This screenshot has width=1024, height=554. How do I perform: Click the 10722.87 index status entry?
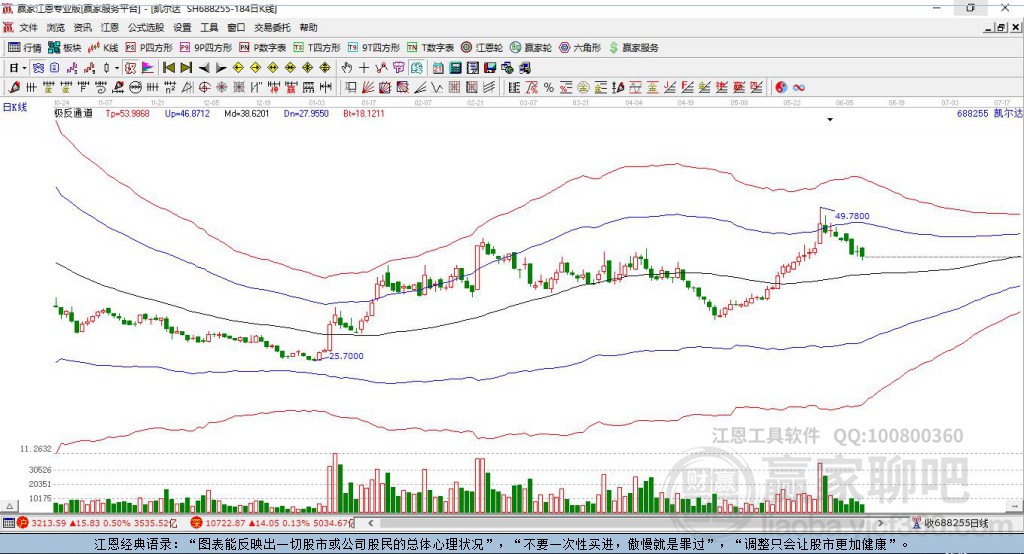click(x=272, y=523)
